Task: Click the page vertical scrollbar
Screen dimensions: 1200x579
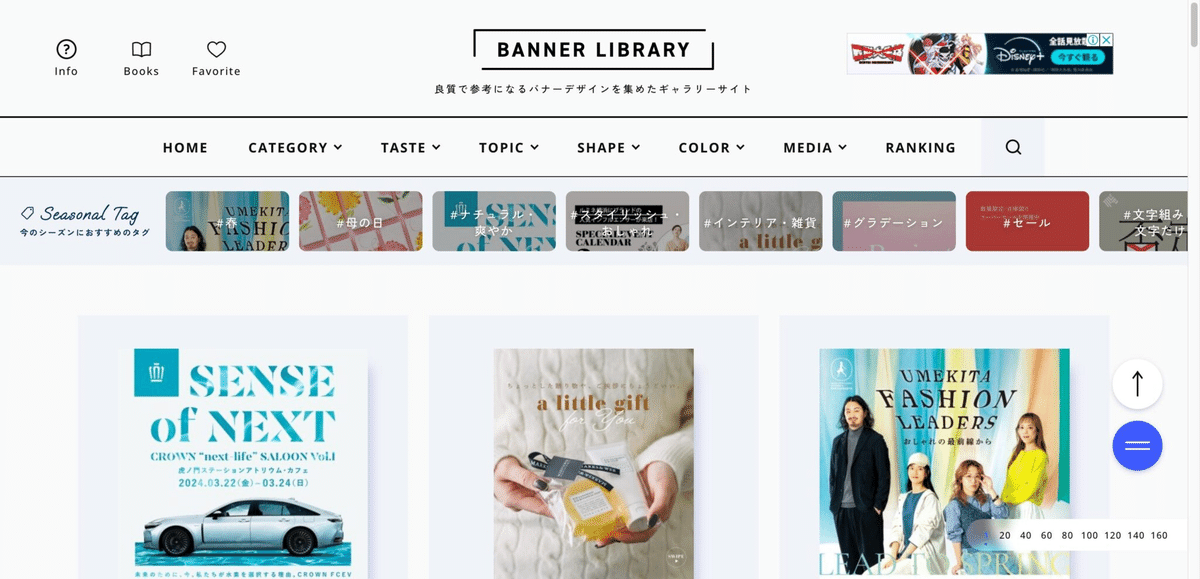Action: point(1193,289)
